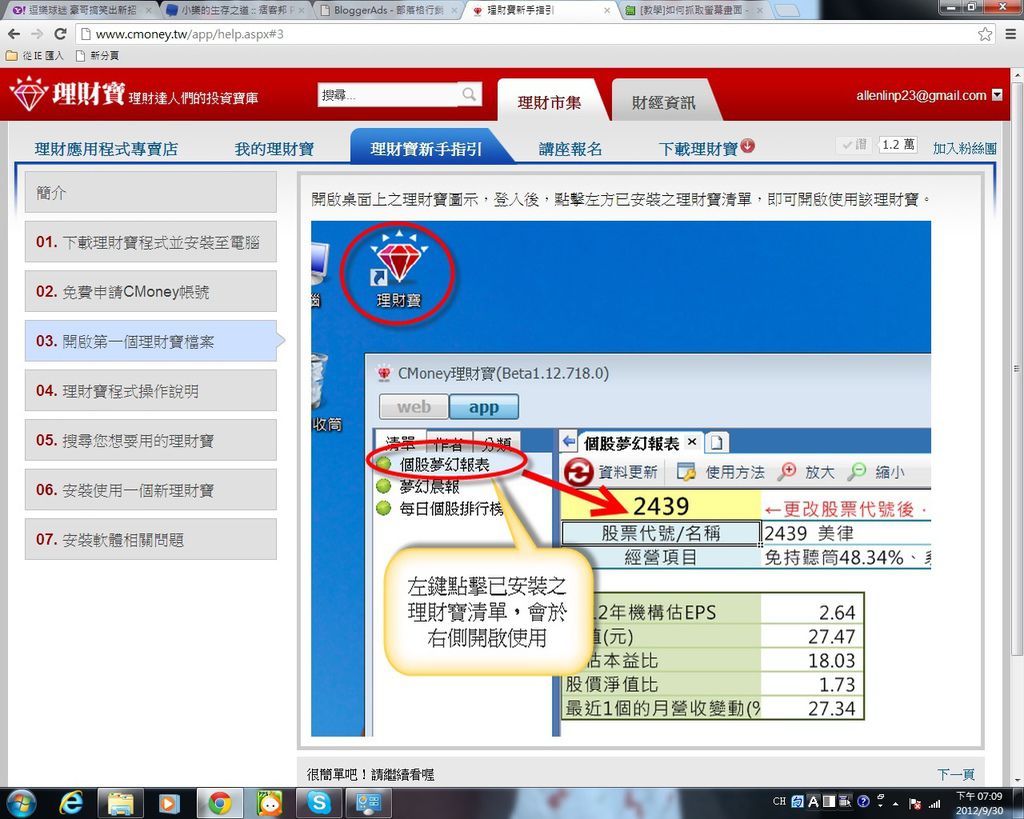
Task: Open a new browser tab button
Action: 787,10
